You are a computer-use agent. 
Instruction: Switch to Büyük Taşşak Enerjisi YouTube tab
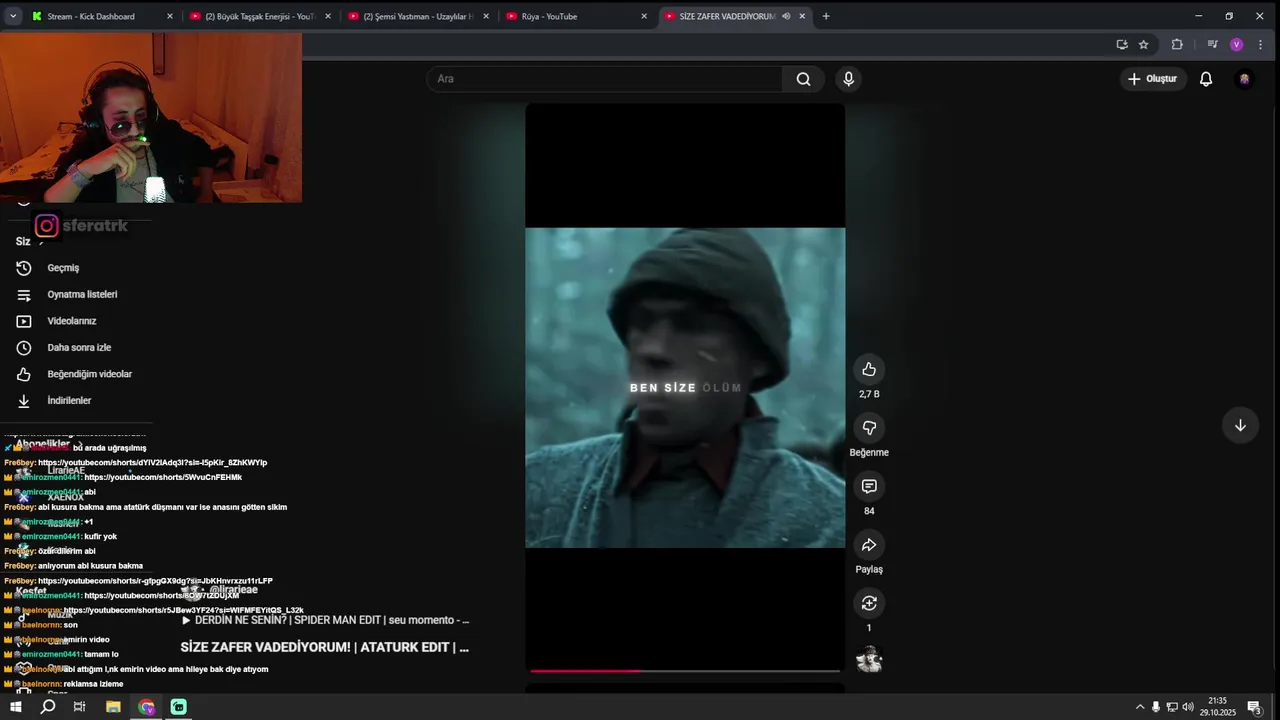pyautogui.click(x=259, y=16)
